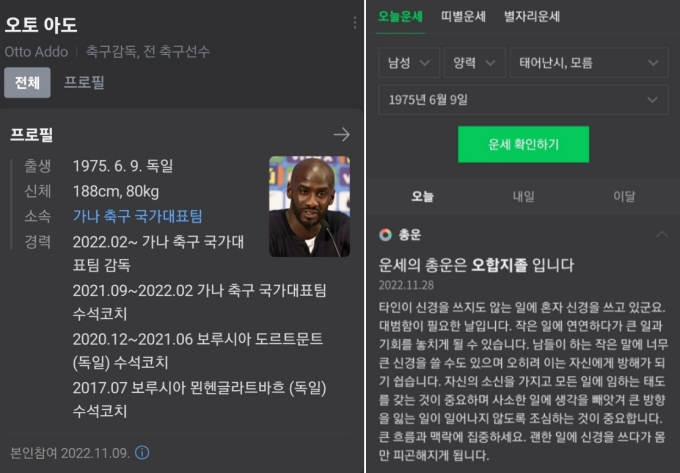Click the info icon beside 본인참여 date
680x473 pixels.
tap(142, 453)
